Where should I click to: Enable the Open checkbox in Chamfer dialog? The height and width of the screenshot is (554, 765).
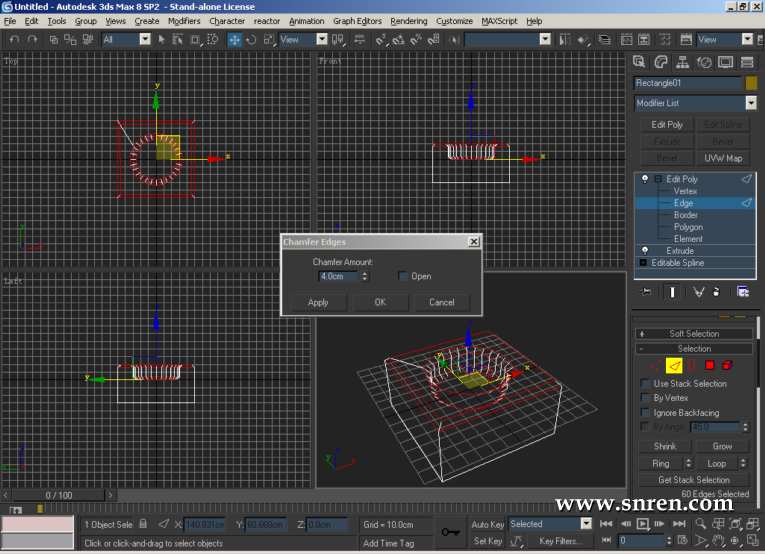[x=403, y=276]
